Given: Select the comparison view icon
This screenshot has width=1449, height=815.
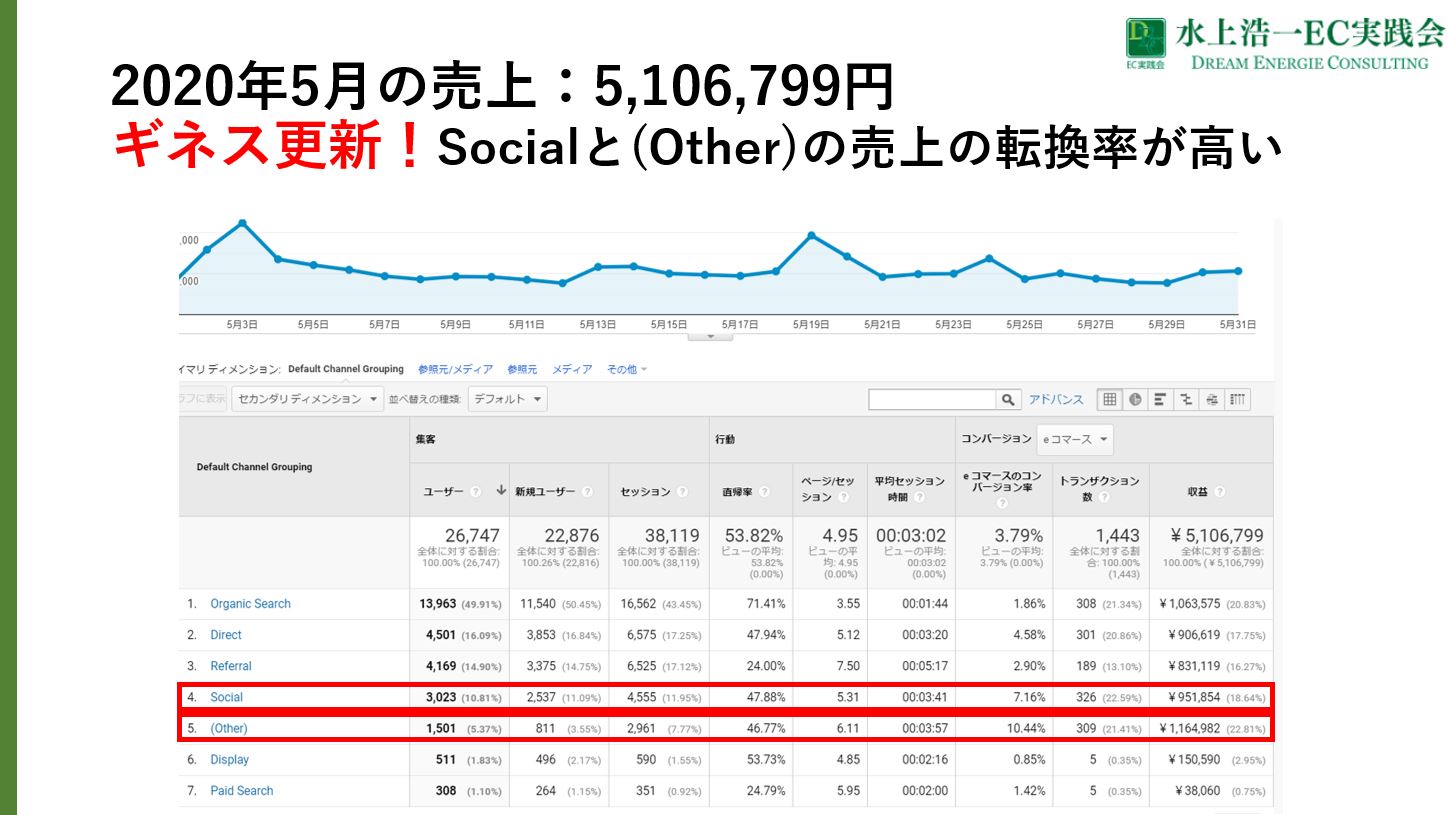Looking at the screenshot, I should [1187, 400].
